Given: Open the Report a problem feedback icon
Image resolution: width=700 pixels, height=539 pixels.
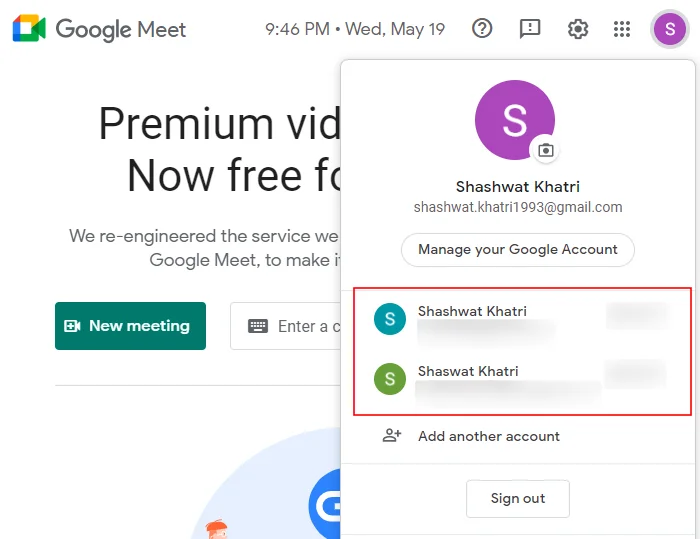Looking at the screenshot, I should (x=530, y=29).
